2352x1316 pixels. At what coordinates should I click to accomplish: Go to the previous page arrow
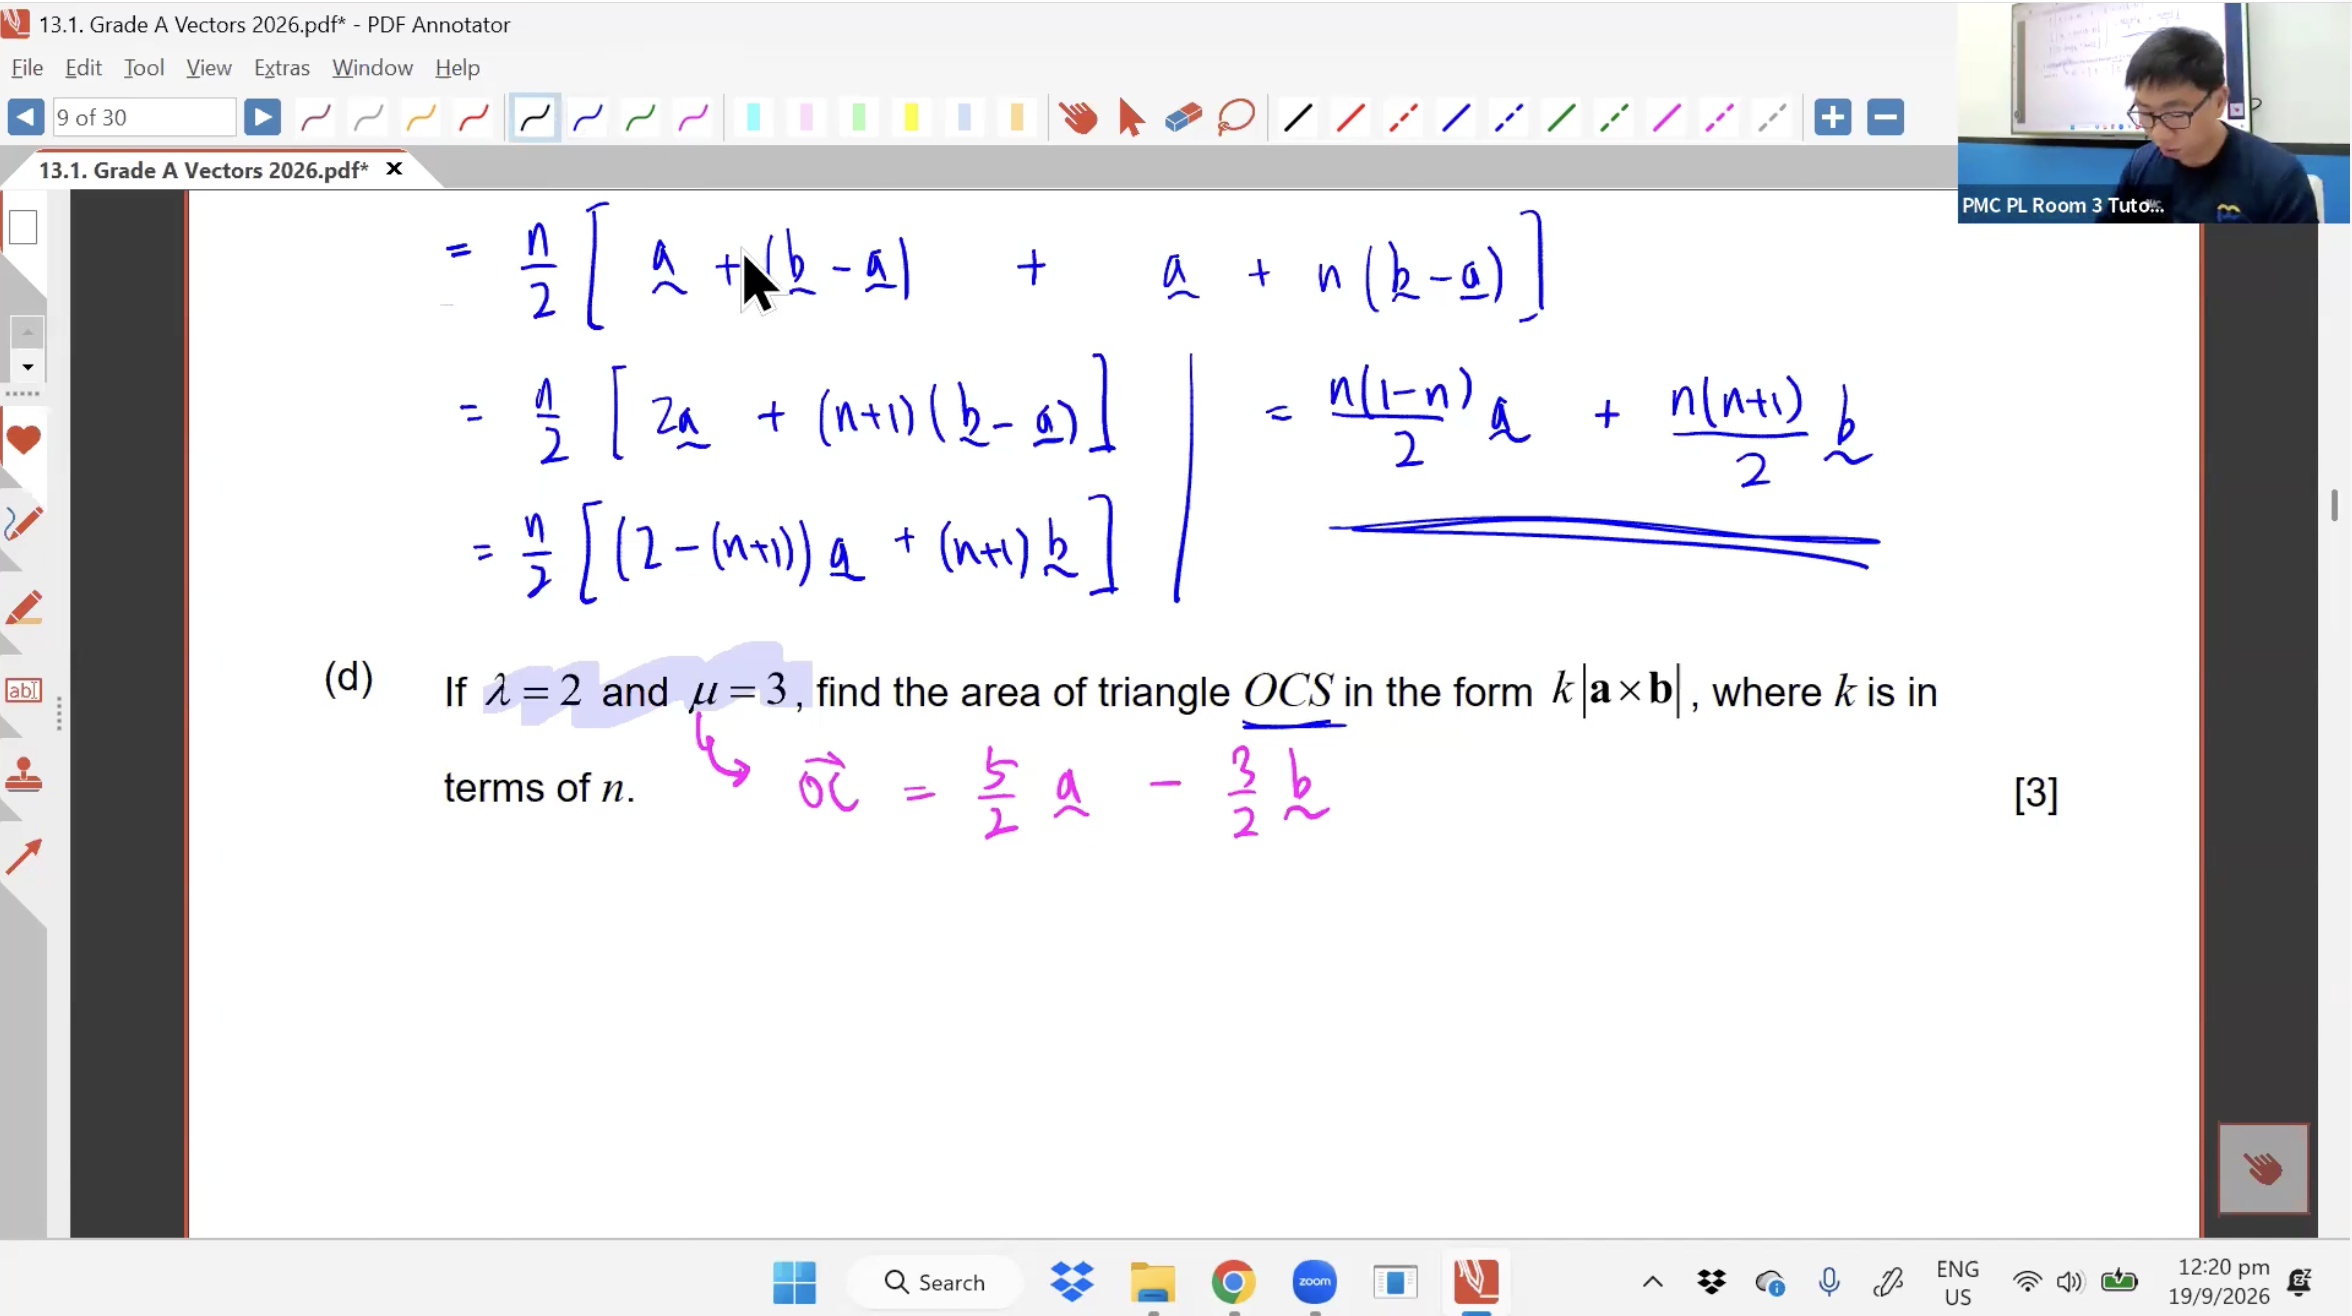click(x=25, y=117)
